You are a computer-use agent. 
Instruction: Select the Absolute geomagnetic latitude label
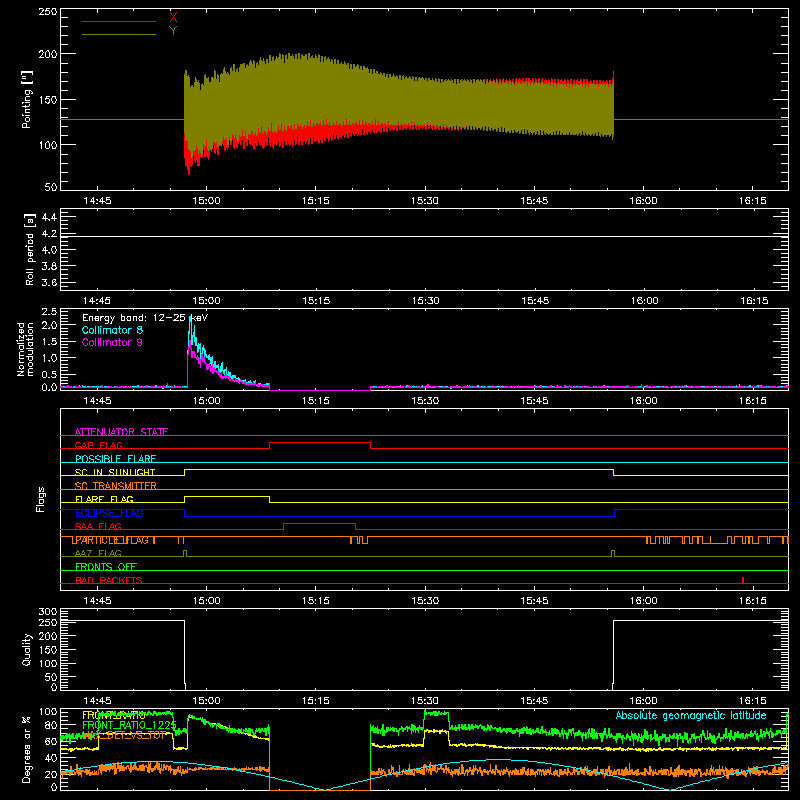(x=691, y=715)
